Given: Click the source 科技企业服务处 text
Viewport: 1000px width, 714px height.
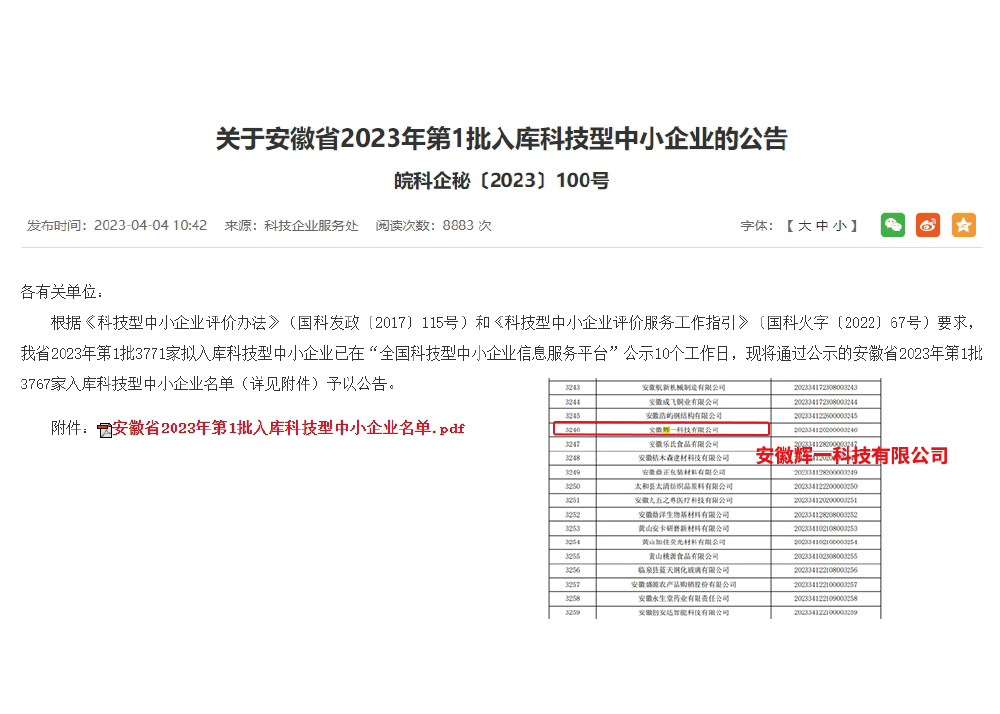Looking at the screenshot, I should click(x=311, y=226).
